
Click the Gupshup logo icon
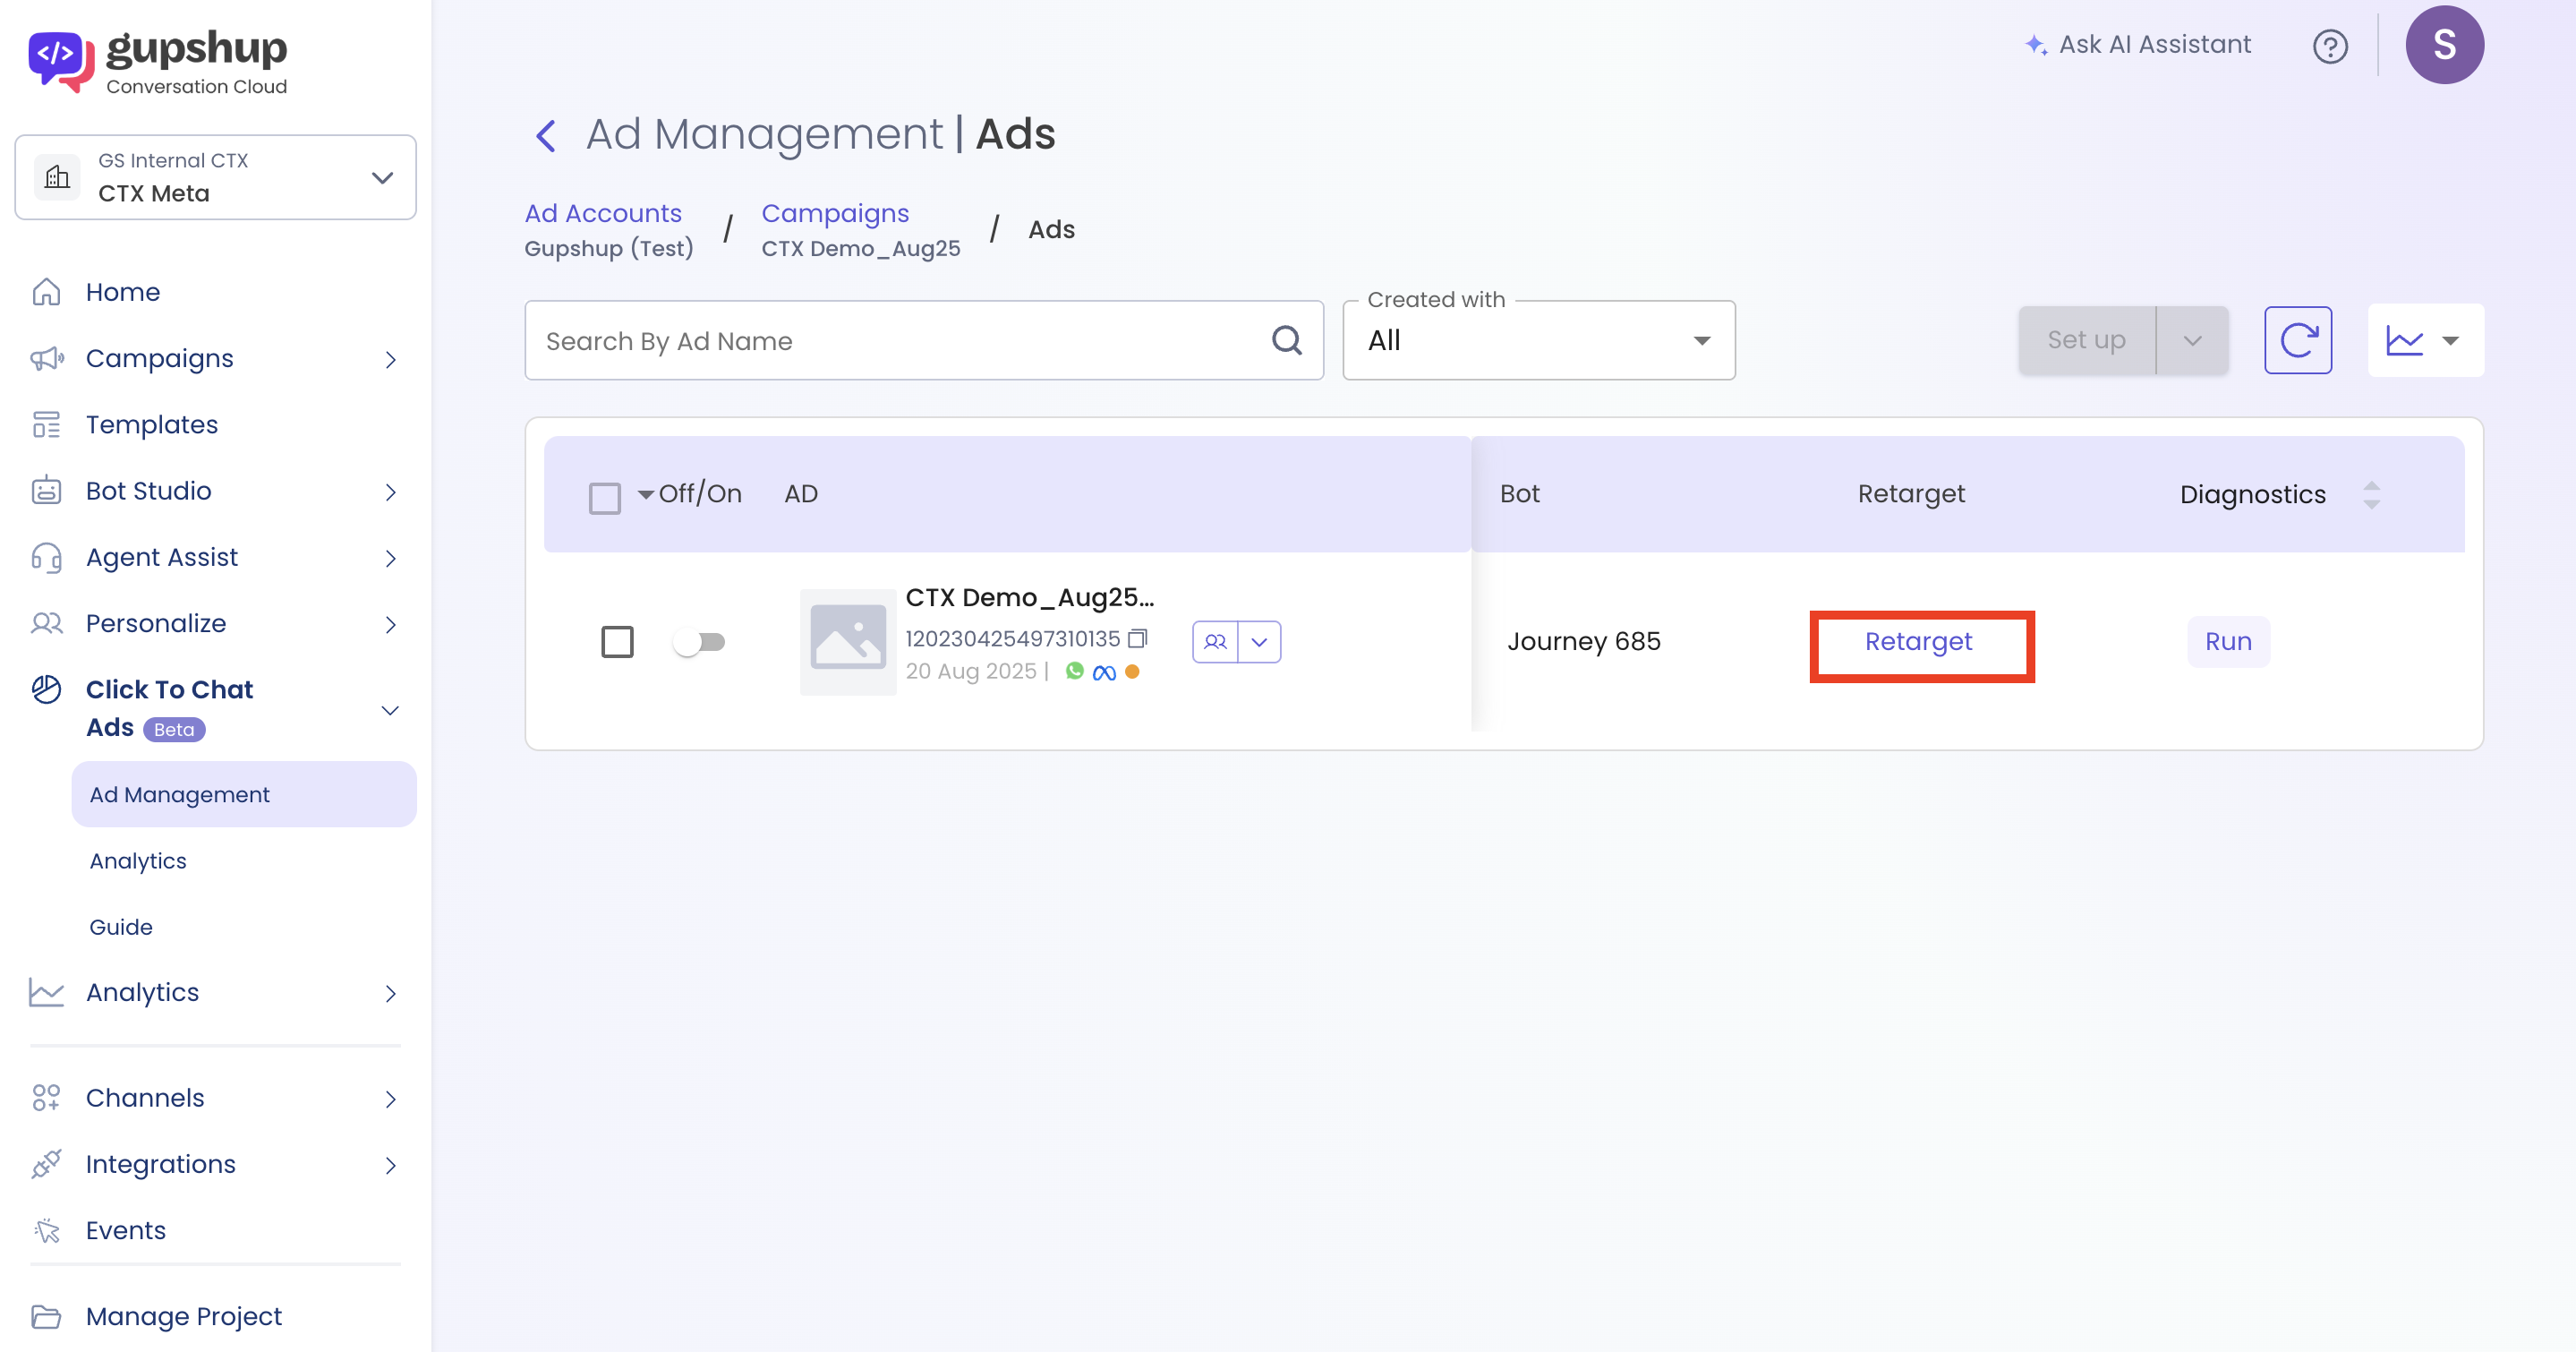point(61,61)
